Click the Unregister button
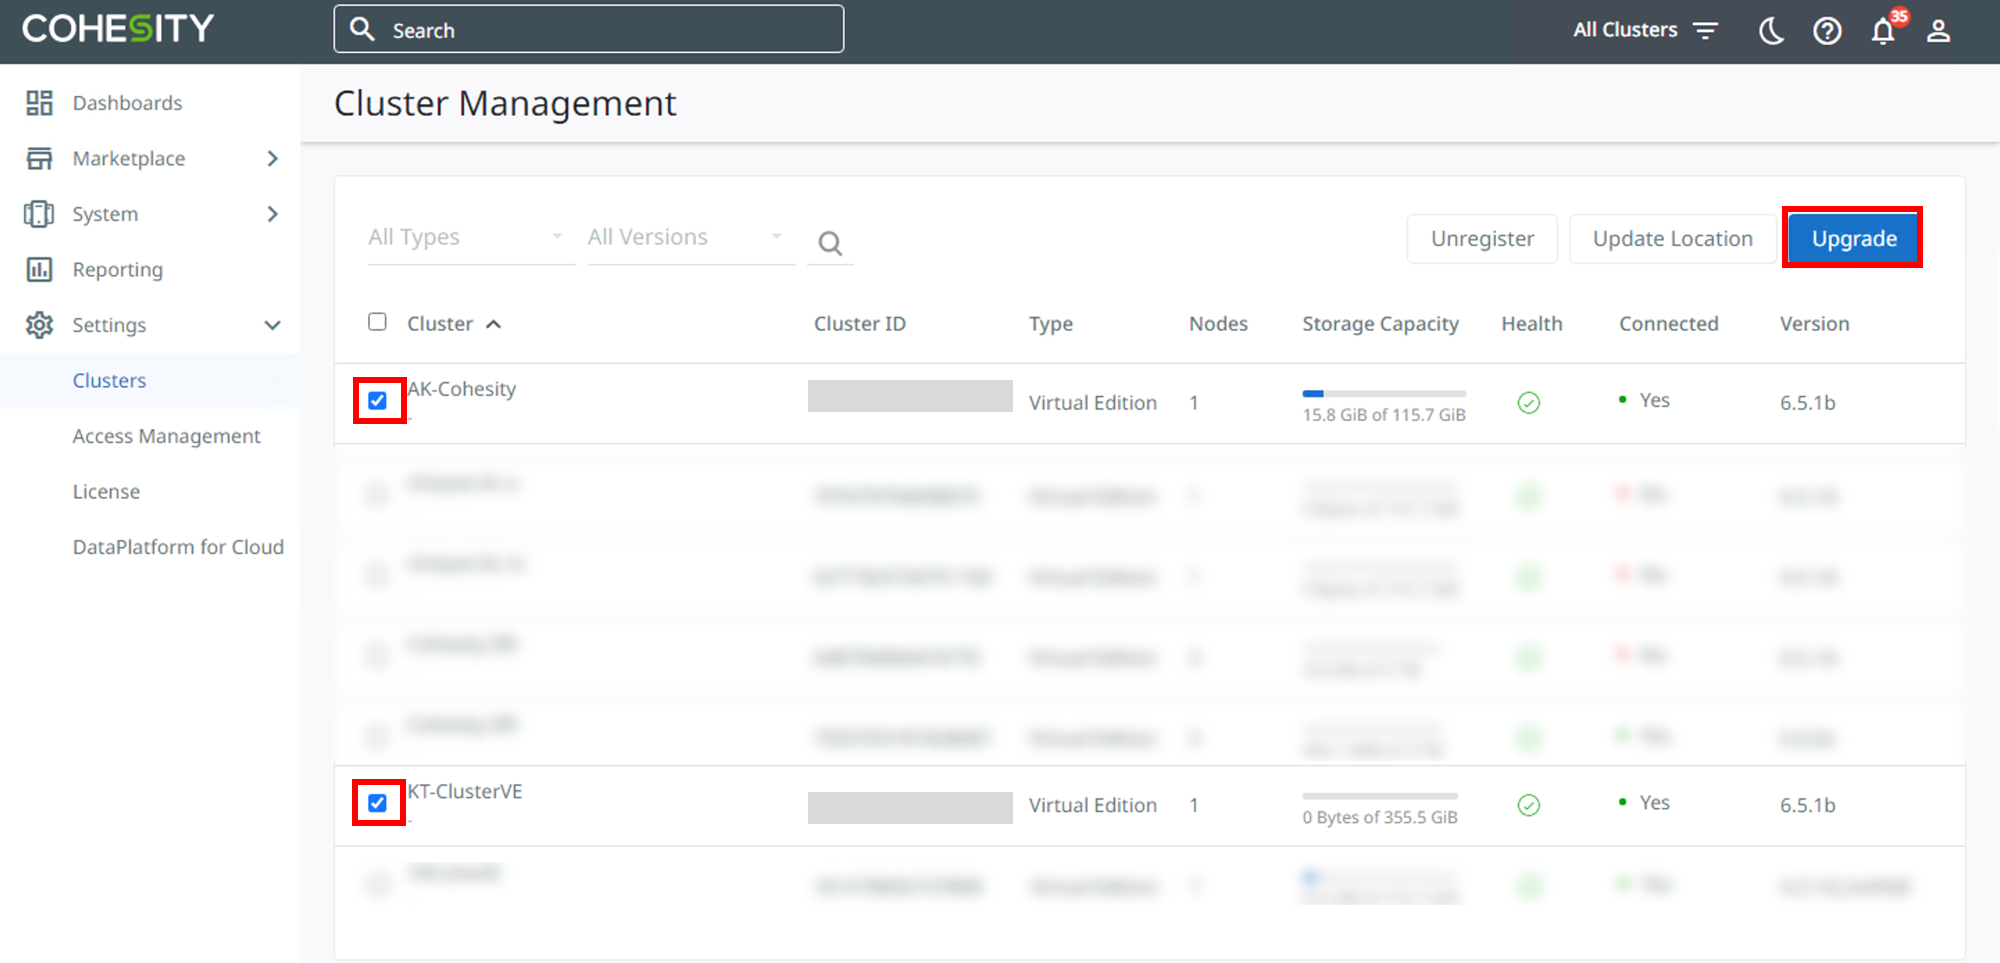 coord(1482,239)
